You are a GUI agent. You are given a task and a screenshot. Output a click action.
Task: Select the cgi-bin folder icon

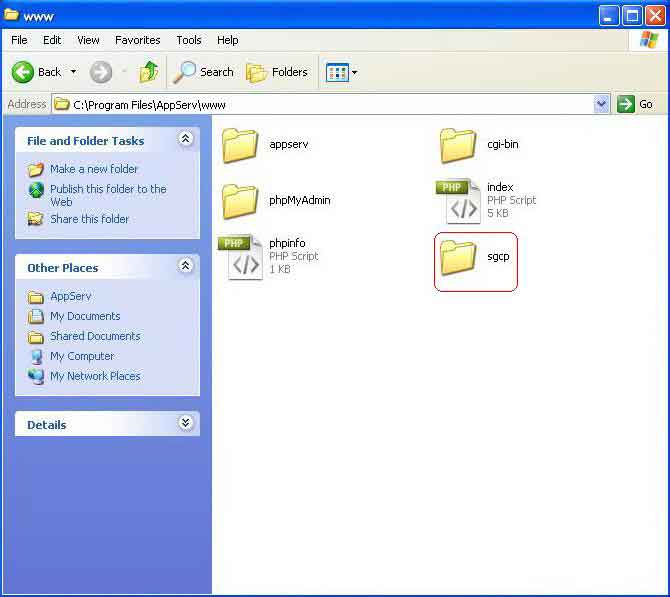coord(458,146)
